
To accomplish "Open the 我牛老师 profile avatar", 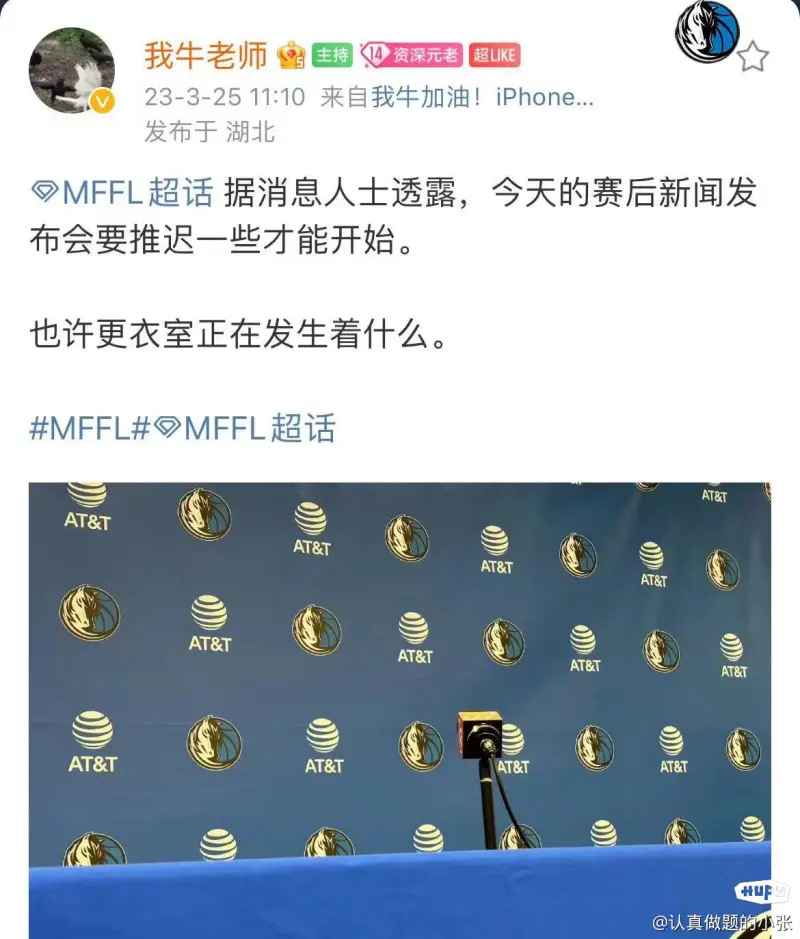I will pos(72,70).
